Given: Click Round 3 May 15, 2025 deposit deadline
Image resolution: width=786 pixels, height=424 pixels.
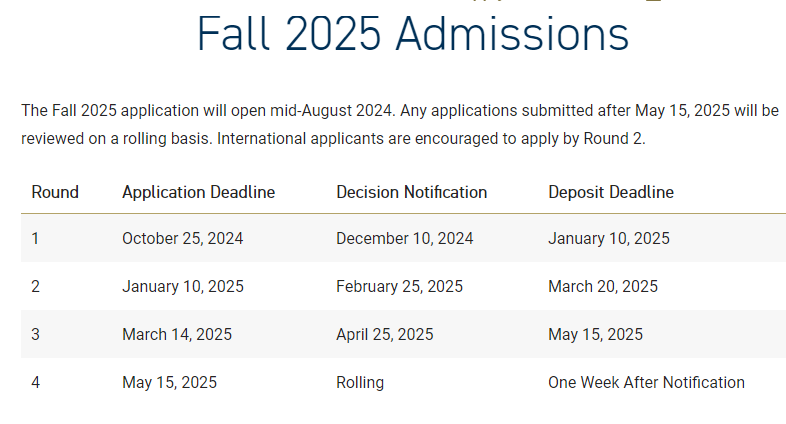Looking at the screenshot, I should click(x=595, y=334).
